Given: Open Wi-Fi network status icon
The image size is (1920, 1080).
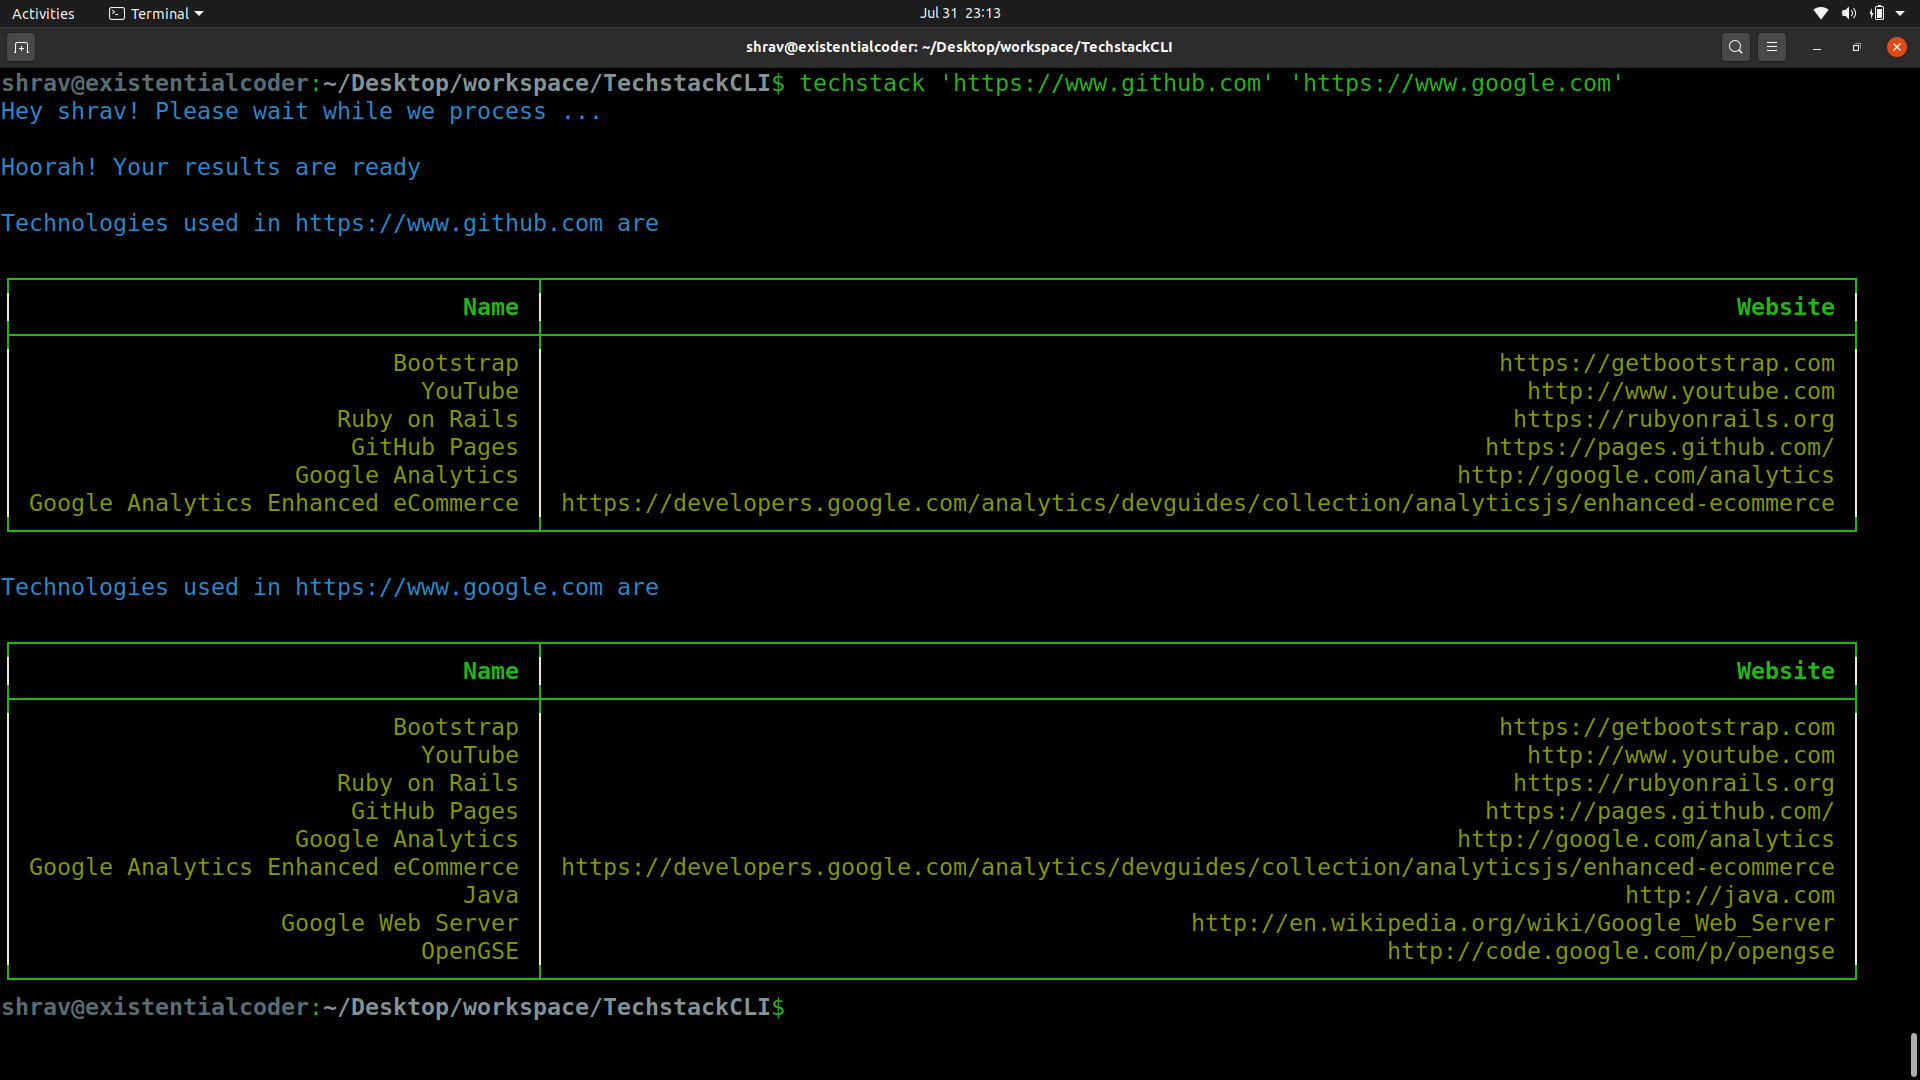Looking at the screenshot, I should click(x=1821, y=13).
